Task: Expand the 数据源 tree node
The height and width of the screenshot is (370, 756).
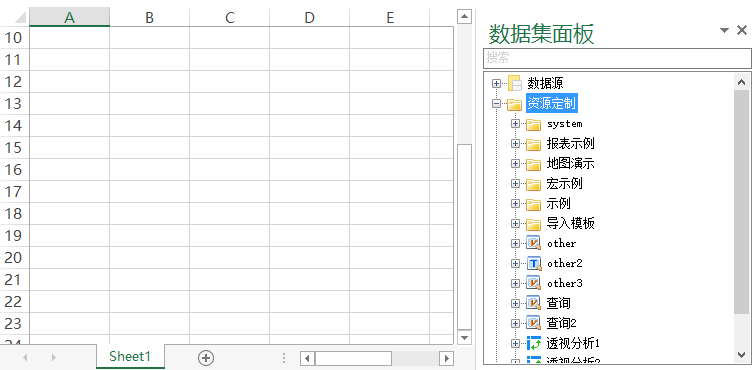Action: coord(496,83)
